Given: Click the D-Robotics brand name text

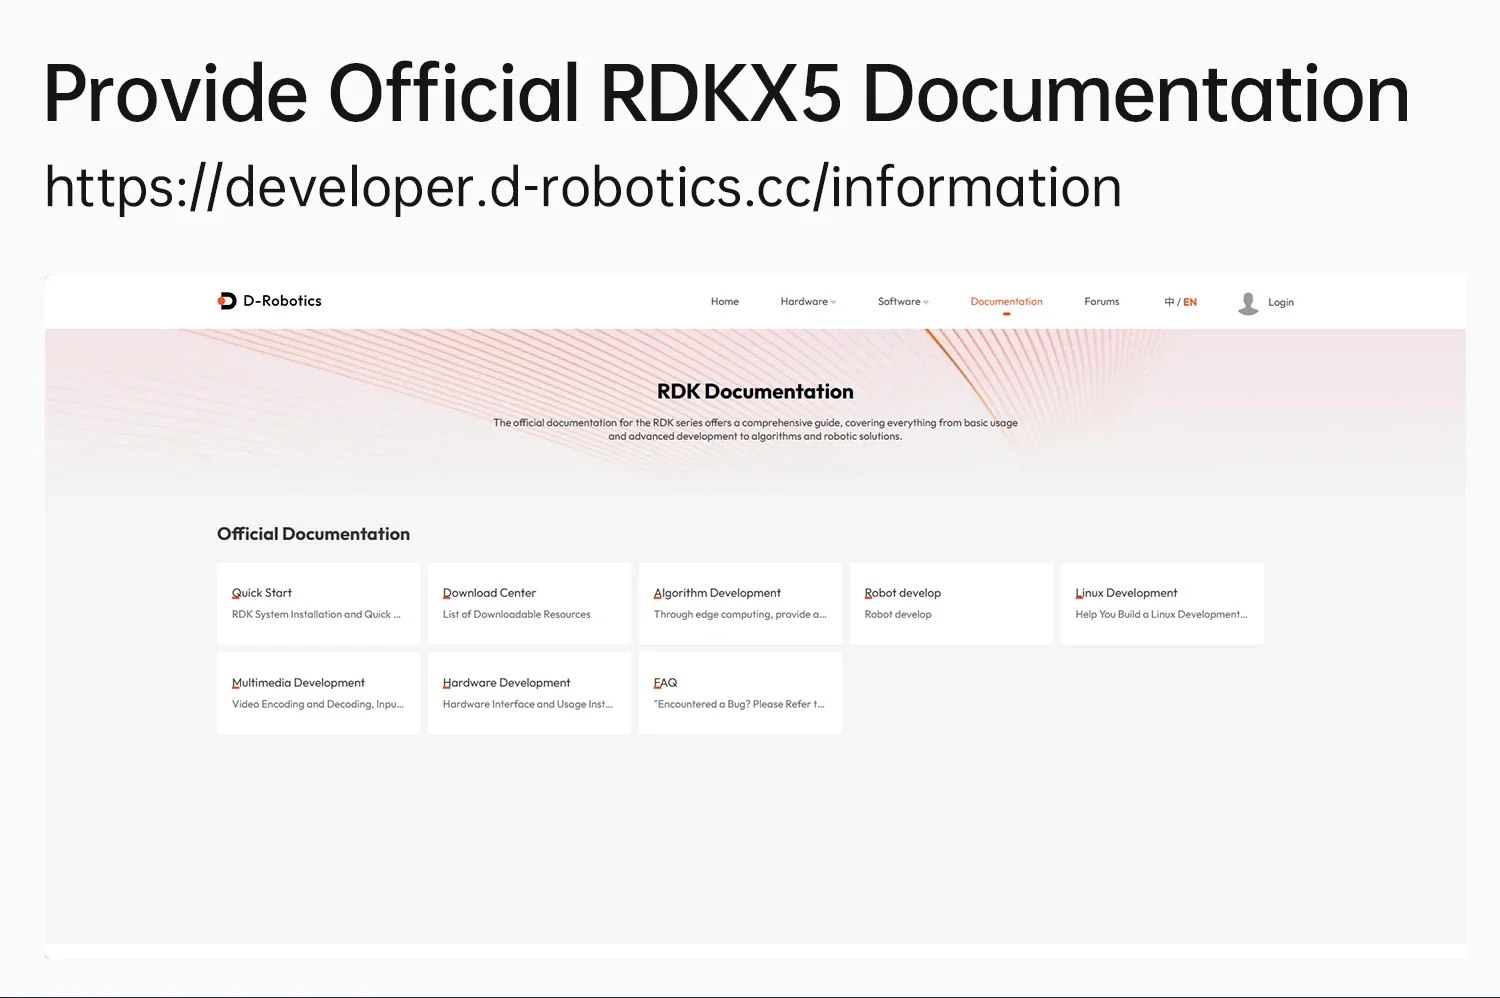Looking at the screenshot, I should point(283,301).
